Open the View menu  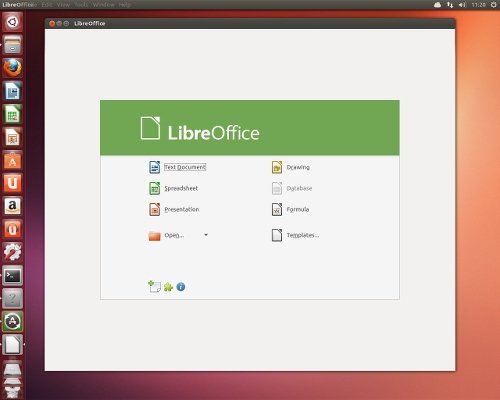[63, 5]
